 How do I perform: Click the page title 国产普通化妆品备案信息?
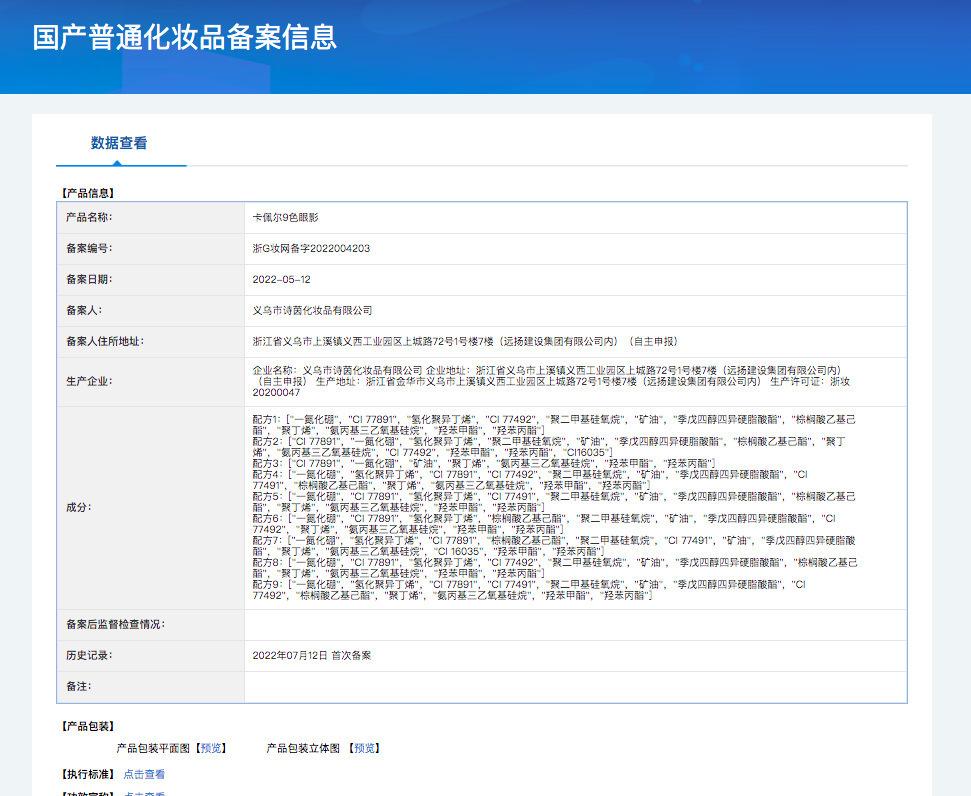[185, 37]
